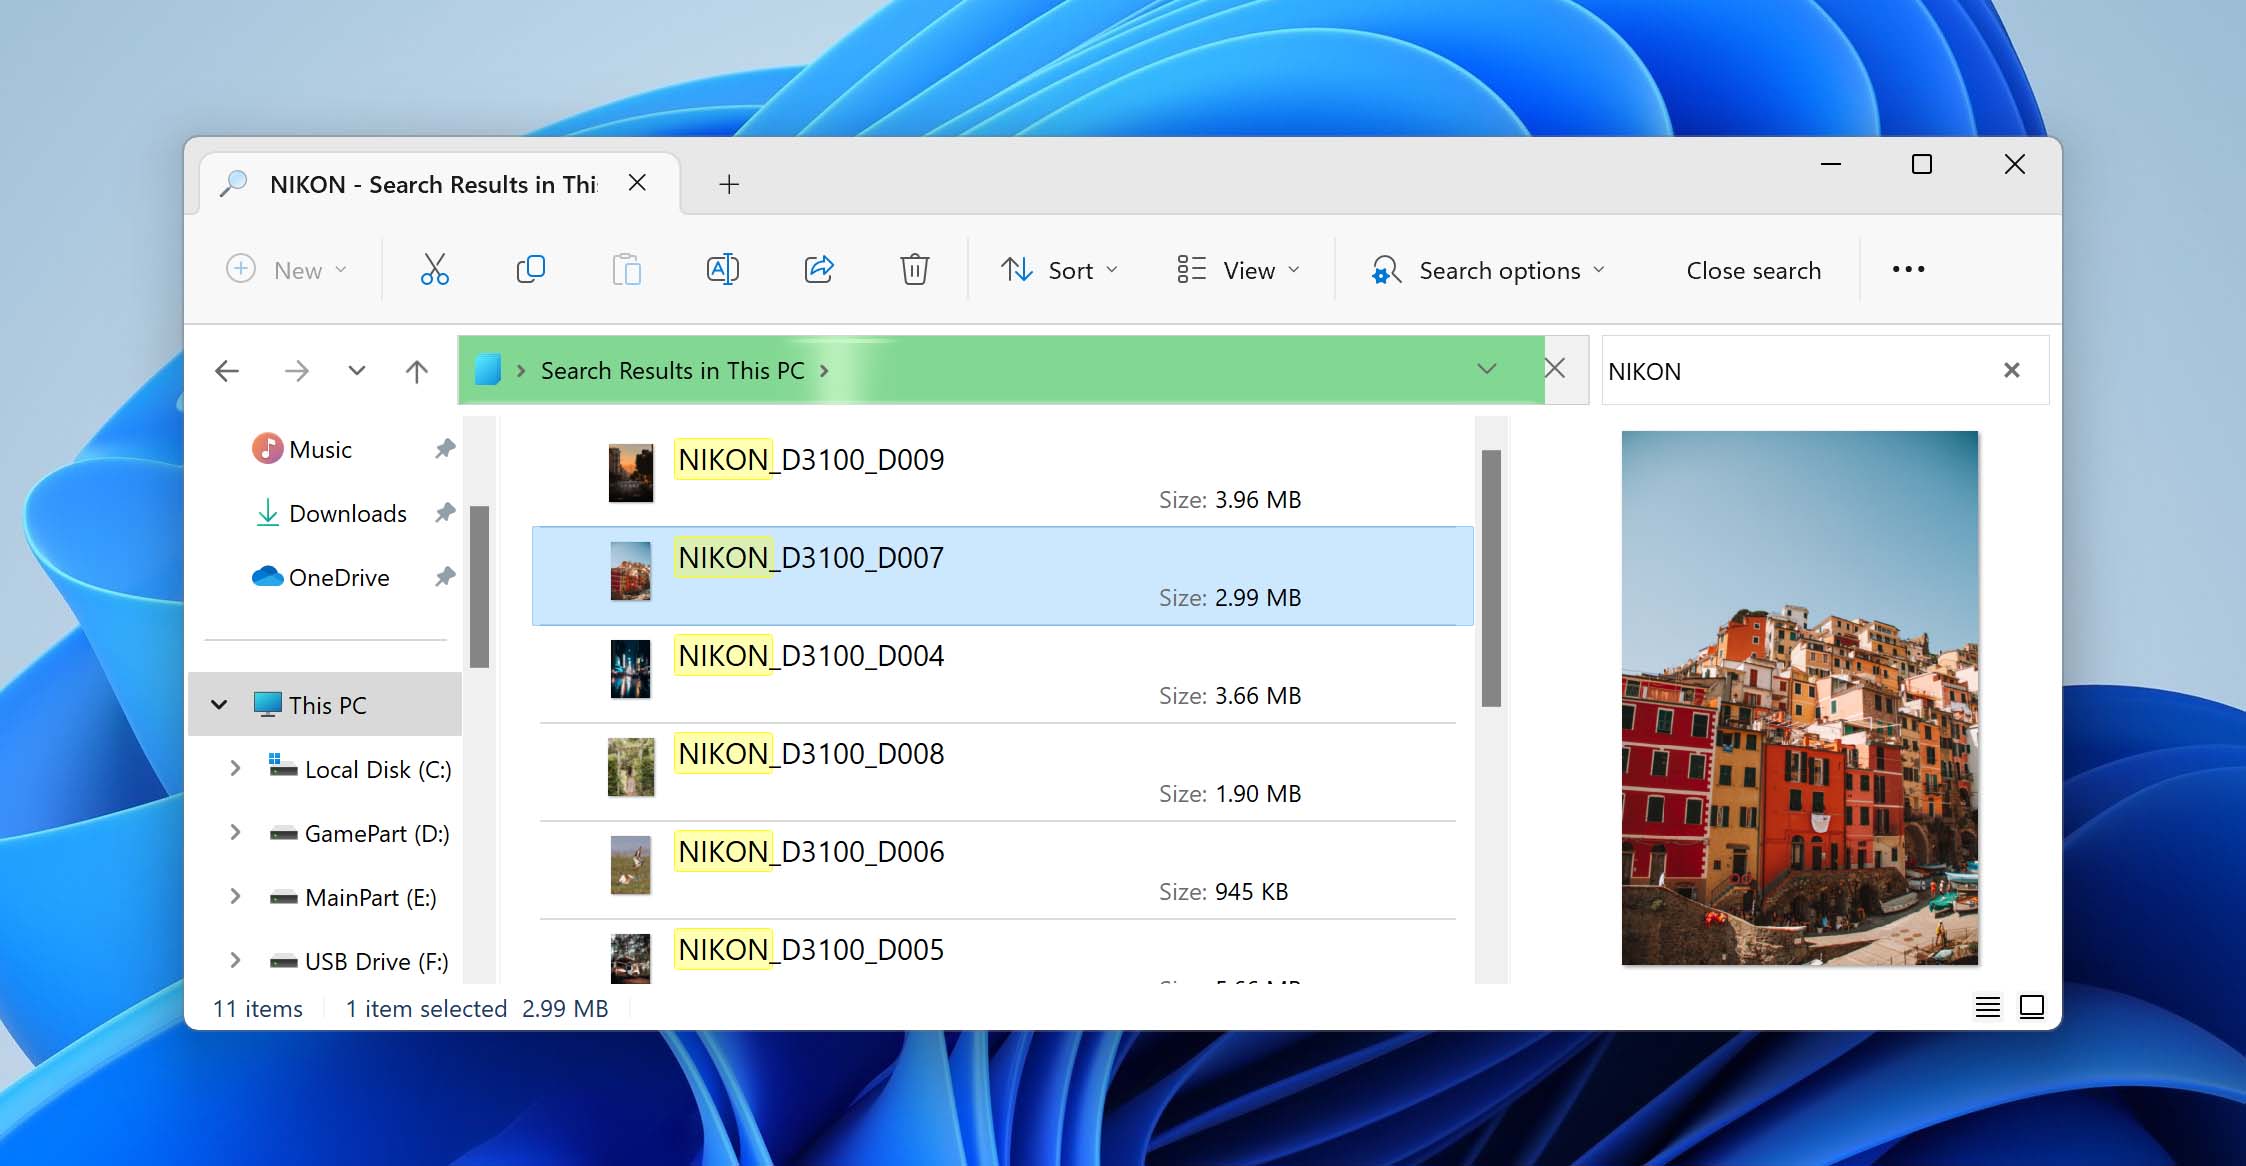This screenshot has height=1166, width=2246.
Task: Click the Paste clipboard icon
Action: [626, 270]
